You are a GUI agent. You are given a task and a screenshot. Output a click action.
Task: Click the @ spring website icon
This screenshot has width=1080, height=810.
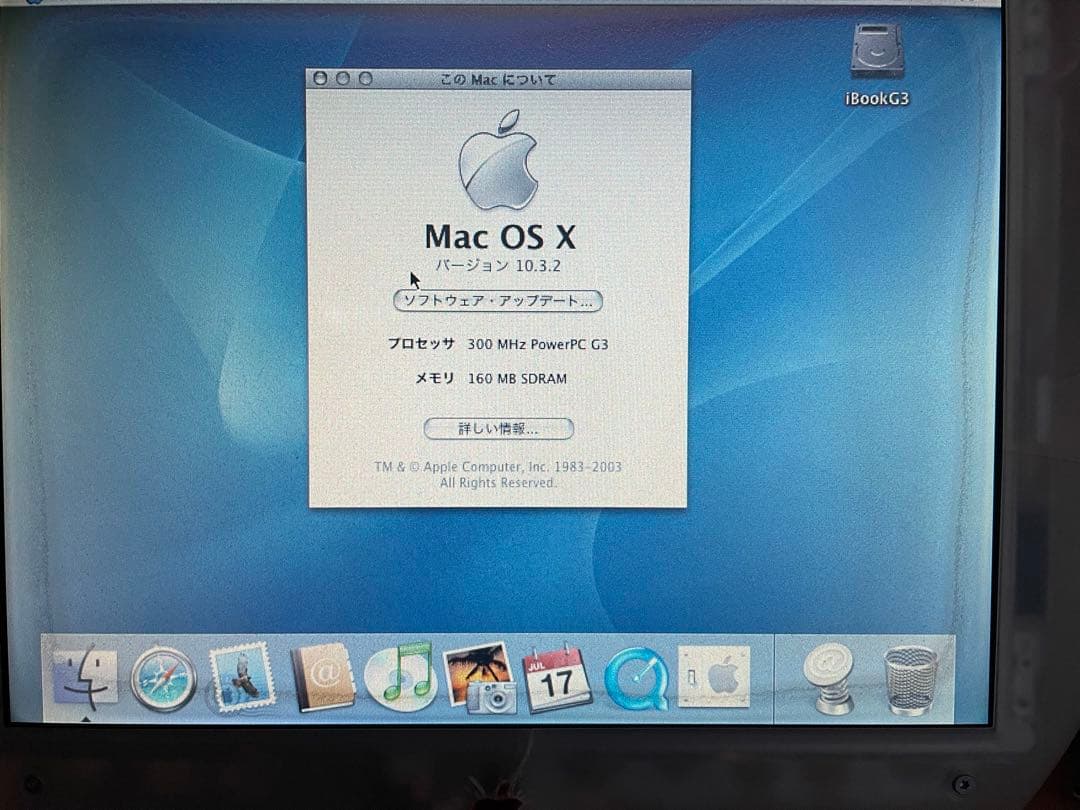(x=829, y=678)
